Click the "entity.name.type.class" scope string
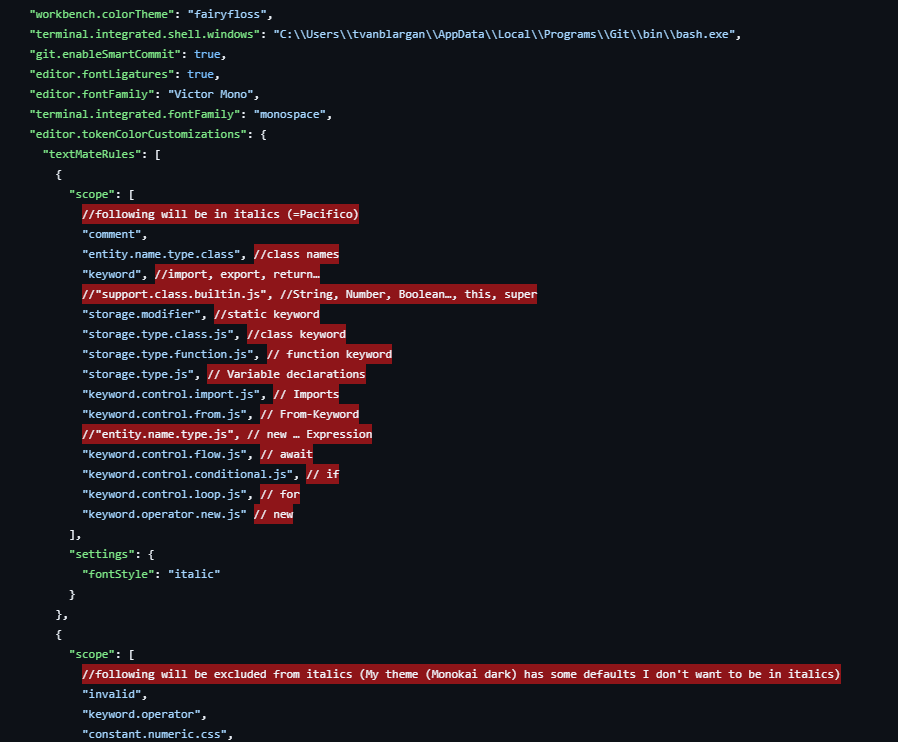This screenshot has height=742, width=898. (x=161, y=254)
